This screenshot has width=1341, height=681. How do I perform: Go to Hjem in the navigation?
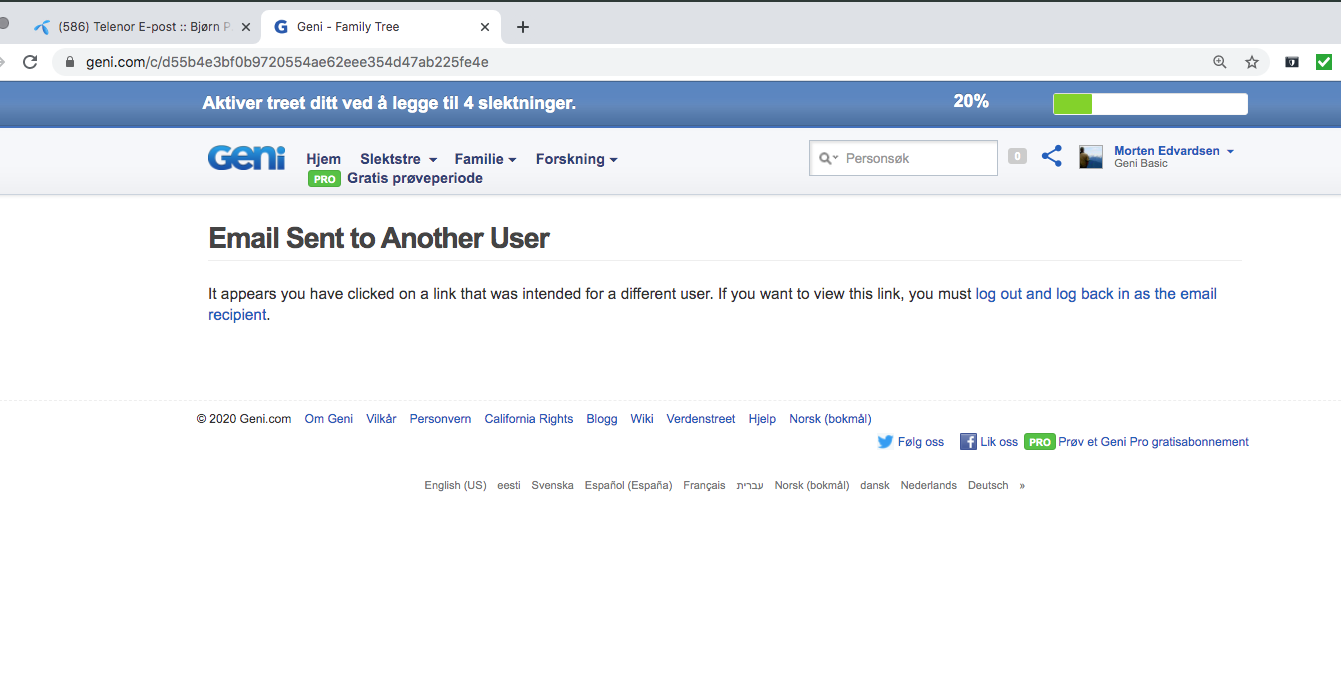pos(323,159)
